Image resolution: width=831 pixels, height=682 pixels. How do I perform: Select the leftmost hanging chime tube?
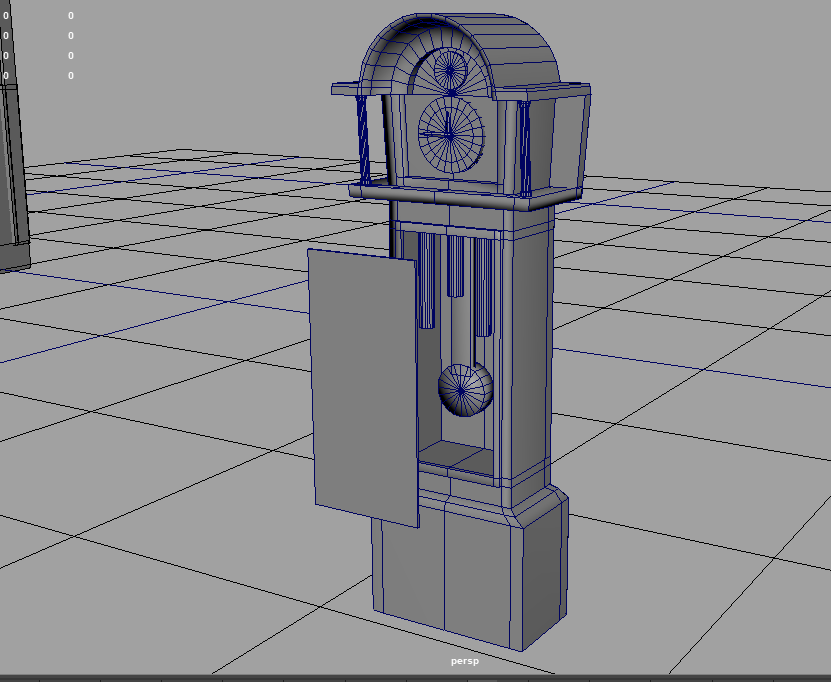click(426, 281)
